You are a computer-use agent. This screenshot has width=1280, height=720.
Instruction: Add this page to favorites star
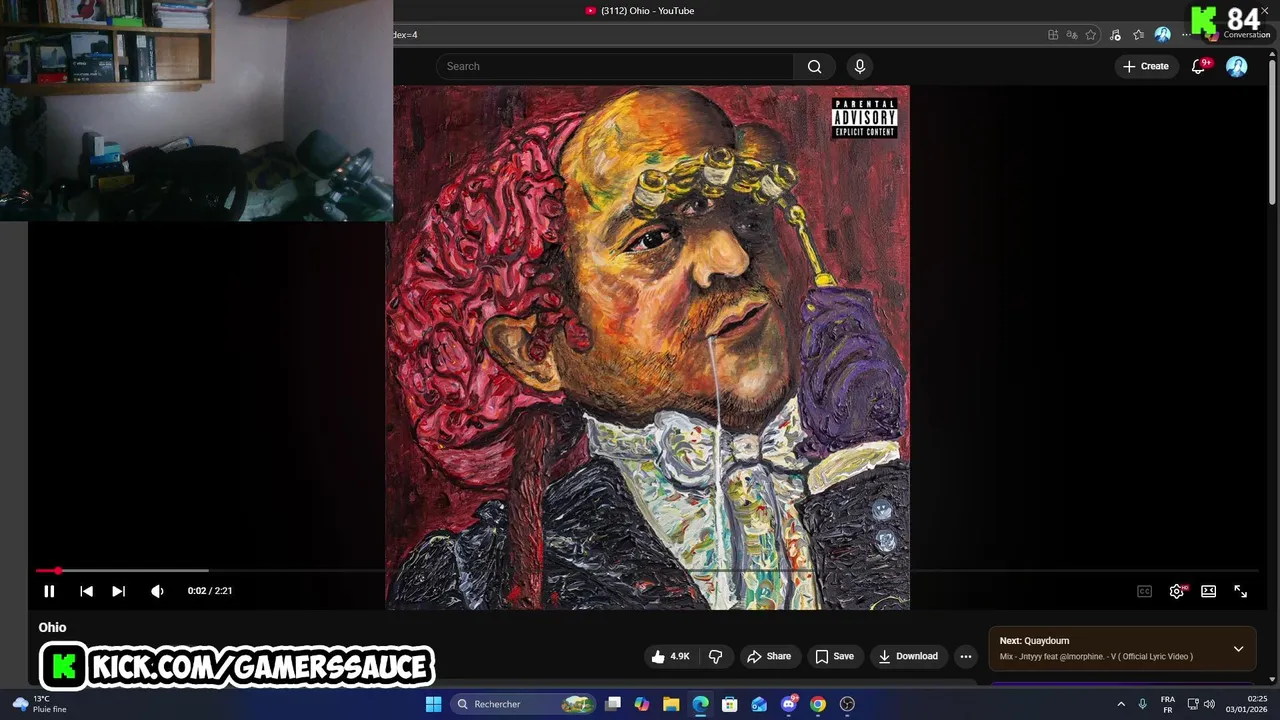point(1091,35)
